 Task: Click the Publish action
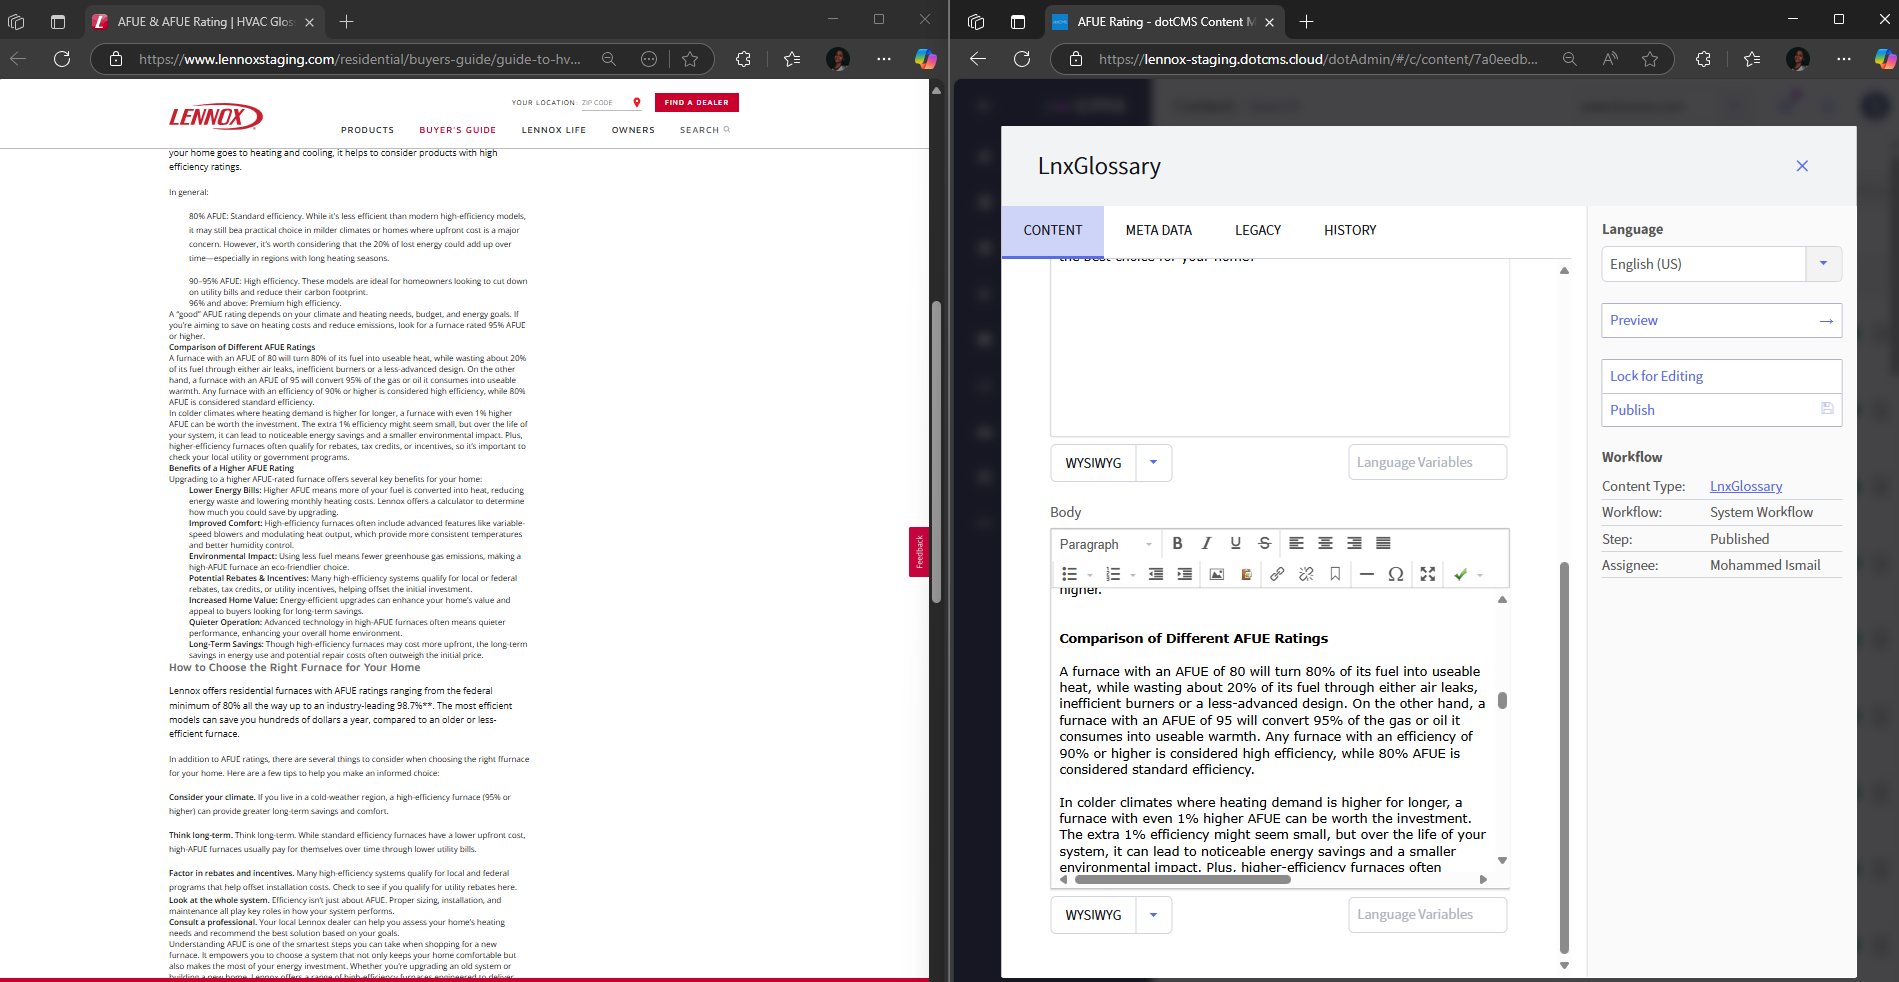click(1721, 410)
